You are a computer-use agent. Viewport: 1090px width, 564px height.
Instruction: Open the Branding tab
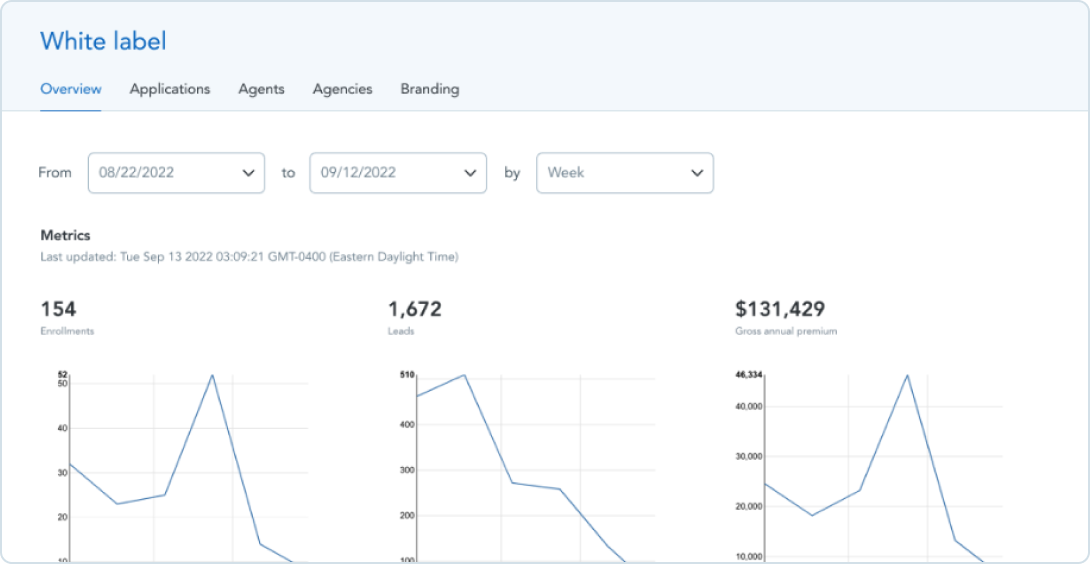(x=430, y=89)
